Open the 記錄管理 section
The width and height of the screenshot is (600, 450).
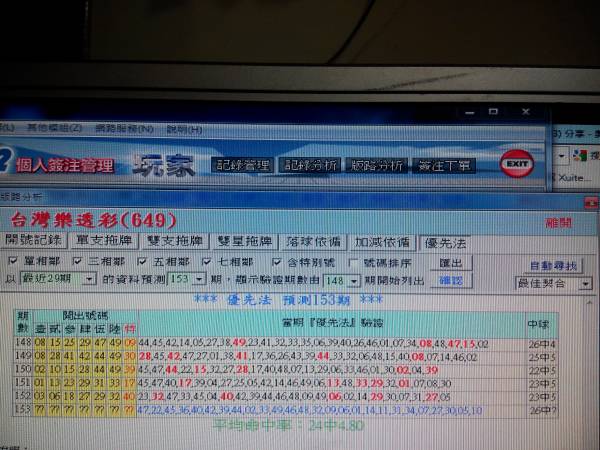242,165
